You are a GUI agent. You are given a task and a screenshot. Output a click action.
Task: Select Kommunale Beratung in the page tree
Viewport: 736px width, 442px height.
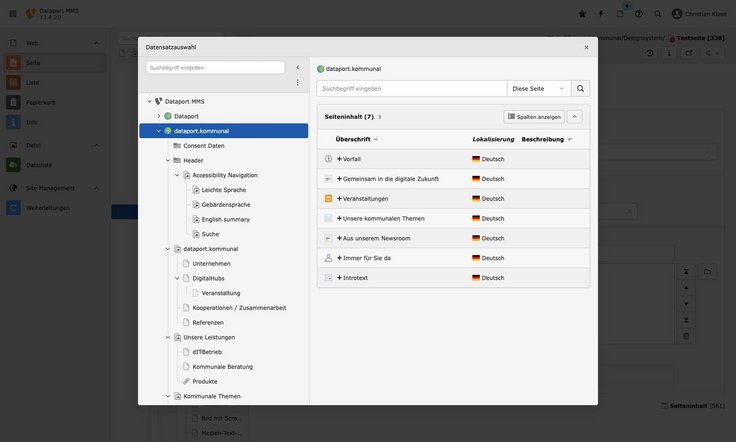click(x=222, y=366)
